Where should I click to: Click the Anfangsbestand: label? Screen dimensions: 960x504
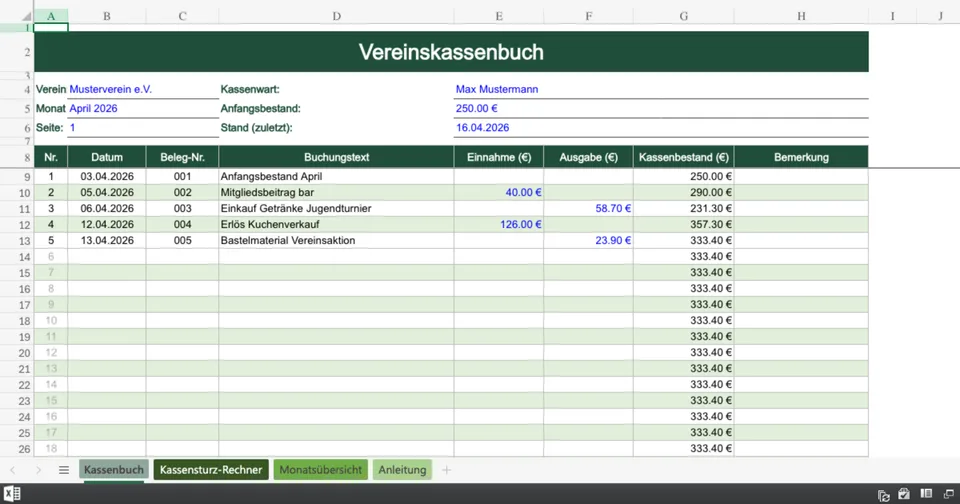coord(261,108)
